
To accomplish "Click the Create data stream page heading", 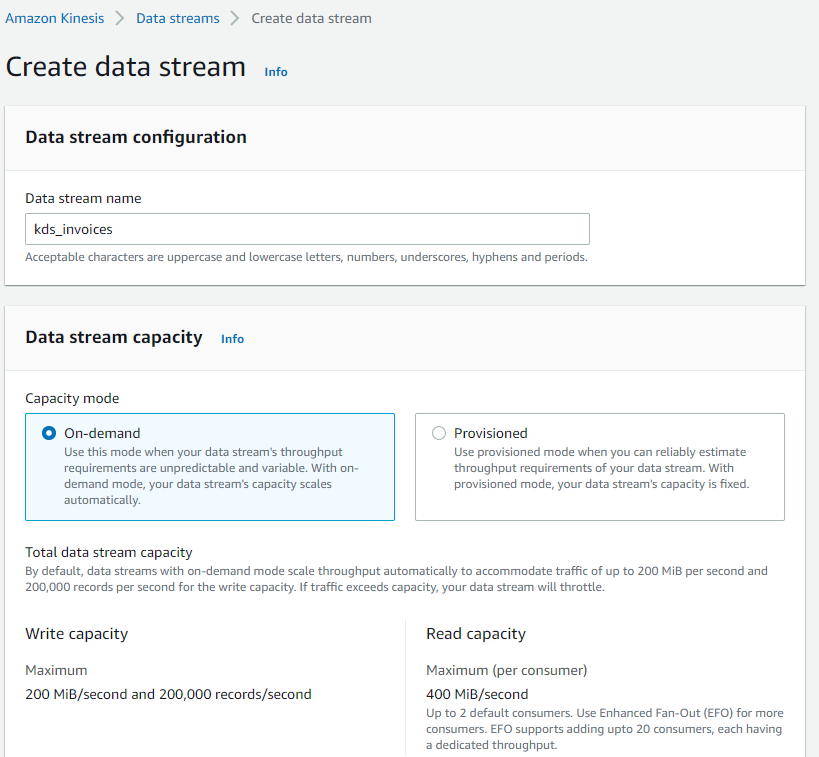I will (126, 67).
